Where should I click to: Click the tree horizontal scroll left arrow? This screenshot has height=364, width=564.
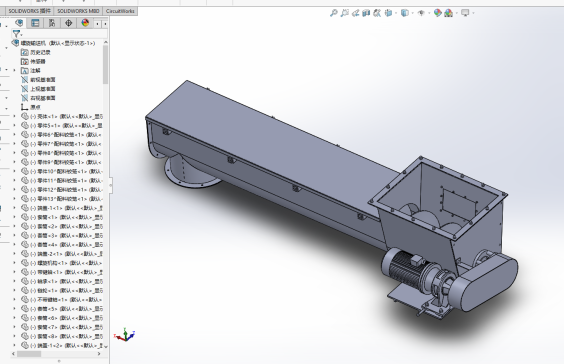14,354
